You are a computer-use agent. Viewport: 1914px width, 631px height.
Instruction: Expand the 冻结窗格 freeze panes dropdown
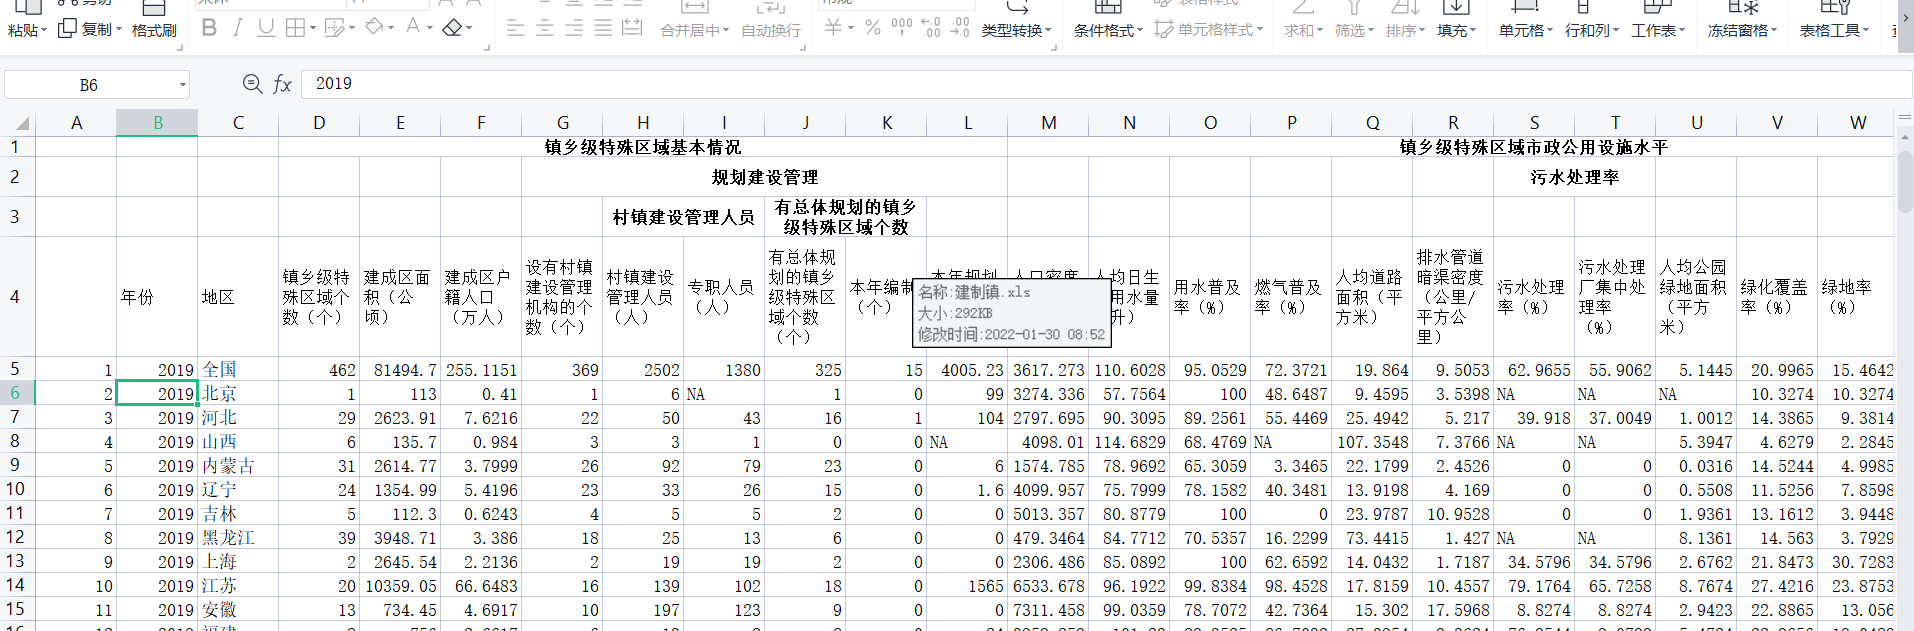(1742, 30)
